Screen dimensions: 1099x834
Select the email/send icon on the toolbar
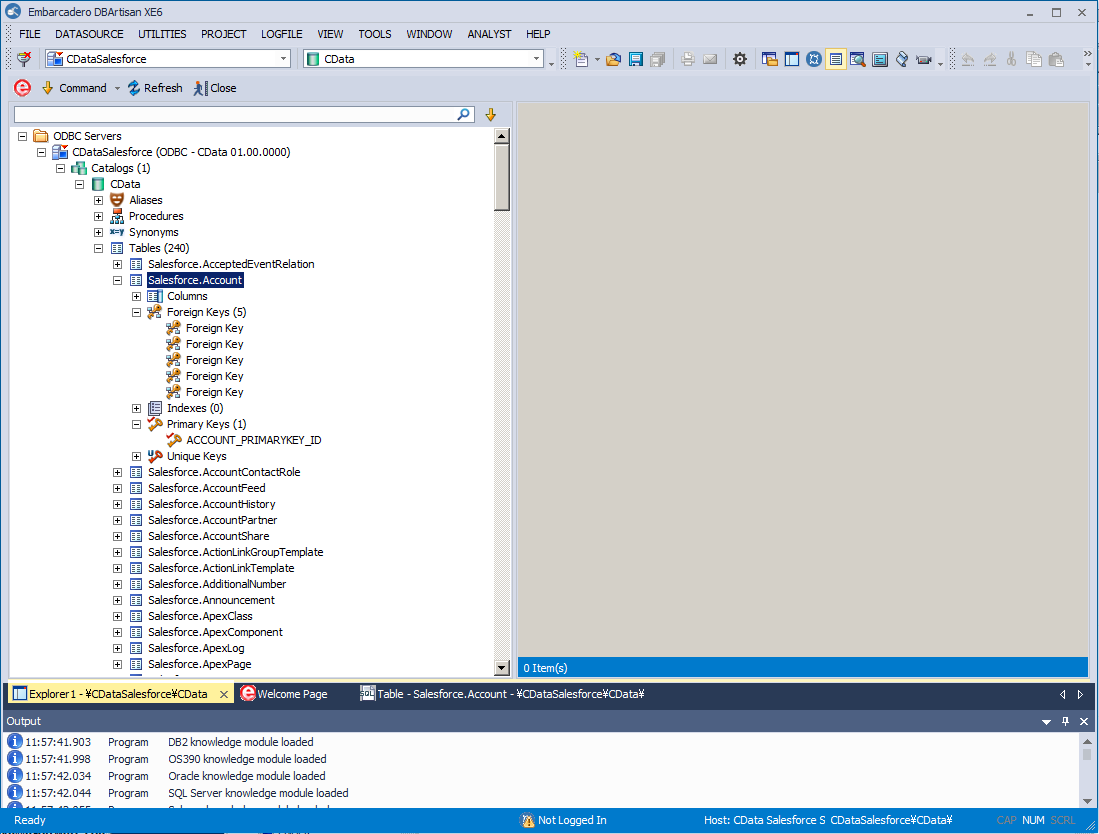tap(712, 59)
